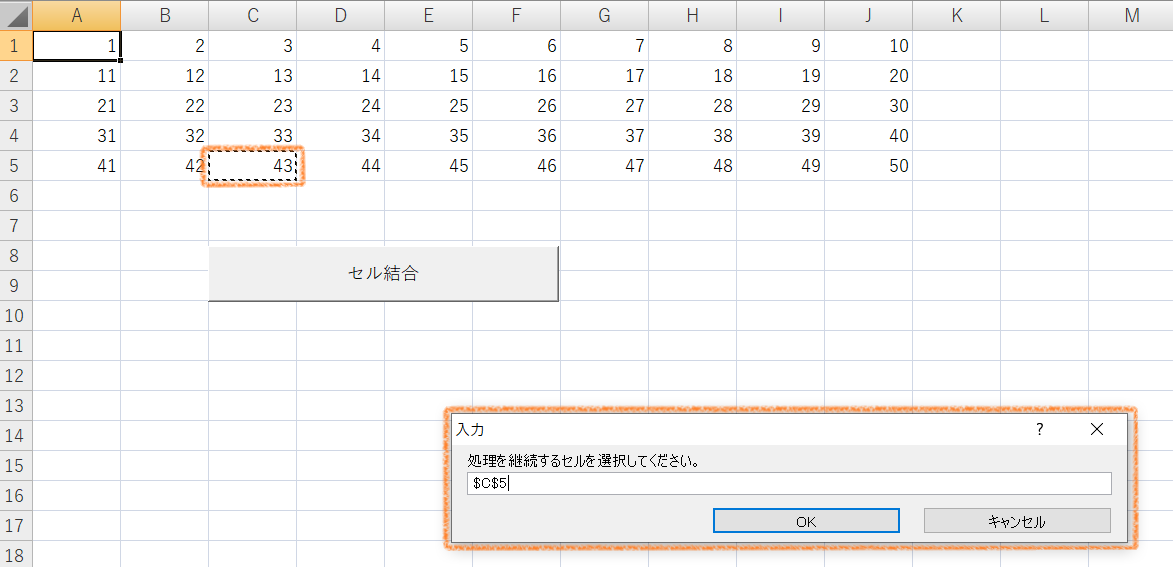Screen dimensions: 1173x567
Task: Click cell containing 46
Action: coord(516,165)
